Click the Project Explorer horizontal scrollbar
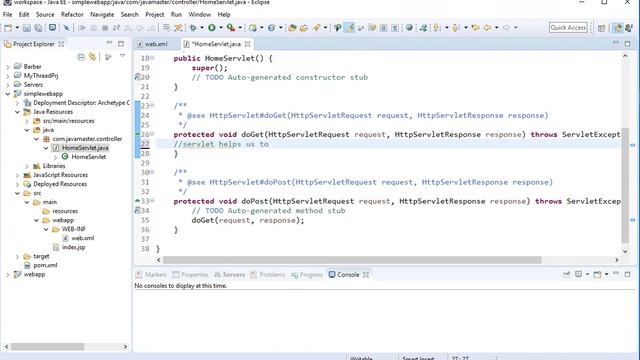This screenshot has height=360, width=640. tap(47, 347)
